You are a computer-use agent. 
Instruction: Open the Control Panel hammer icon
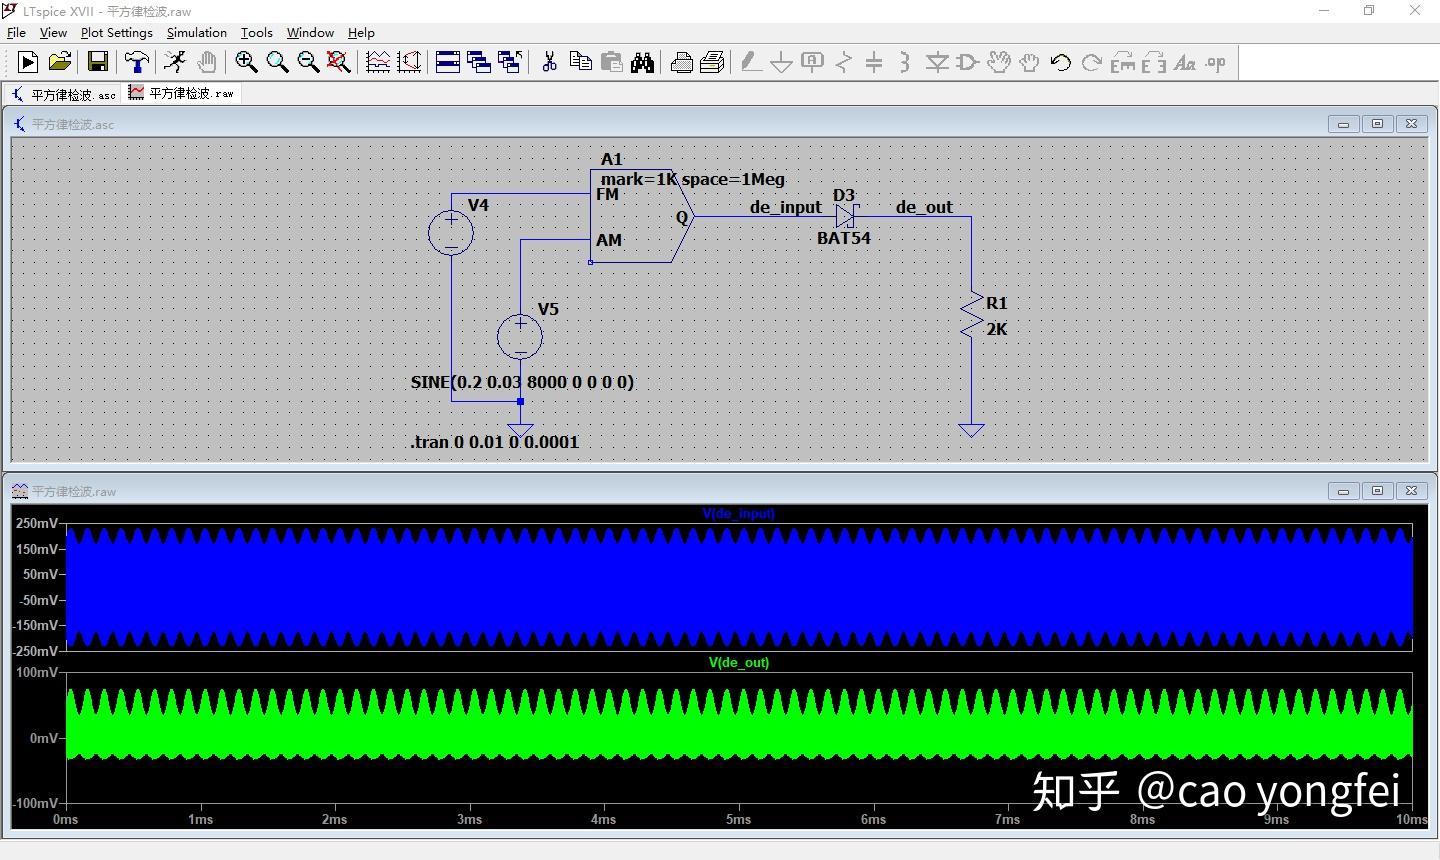[136, 62]
